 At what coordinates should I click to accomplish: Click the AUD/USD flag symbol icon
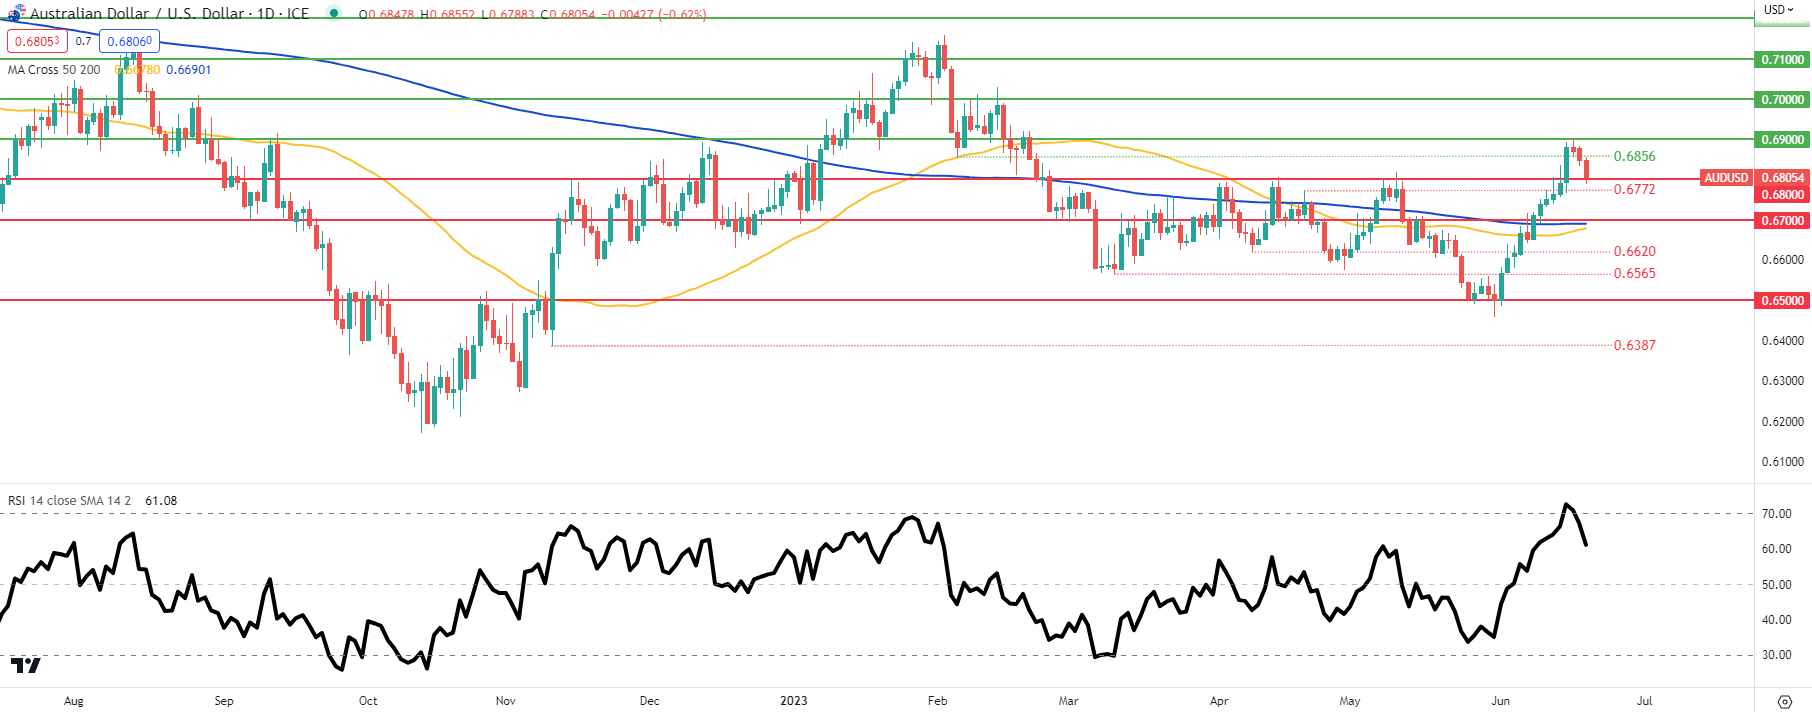[x=15, y=13]
